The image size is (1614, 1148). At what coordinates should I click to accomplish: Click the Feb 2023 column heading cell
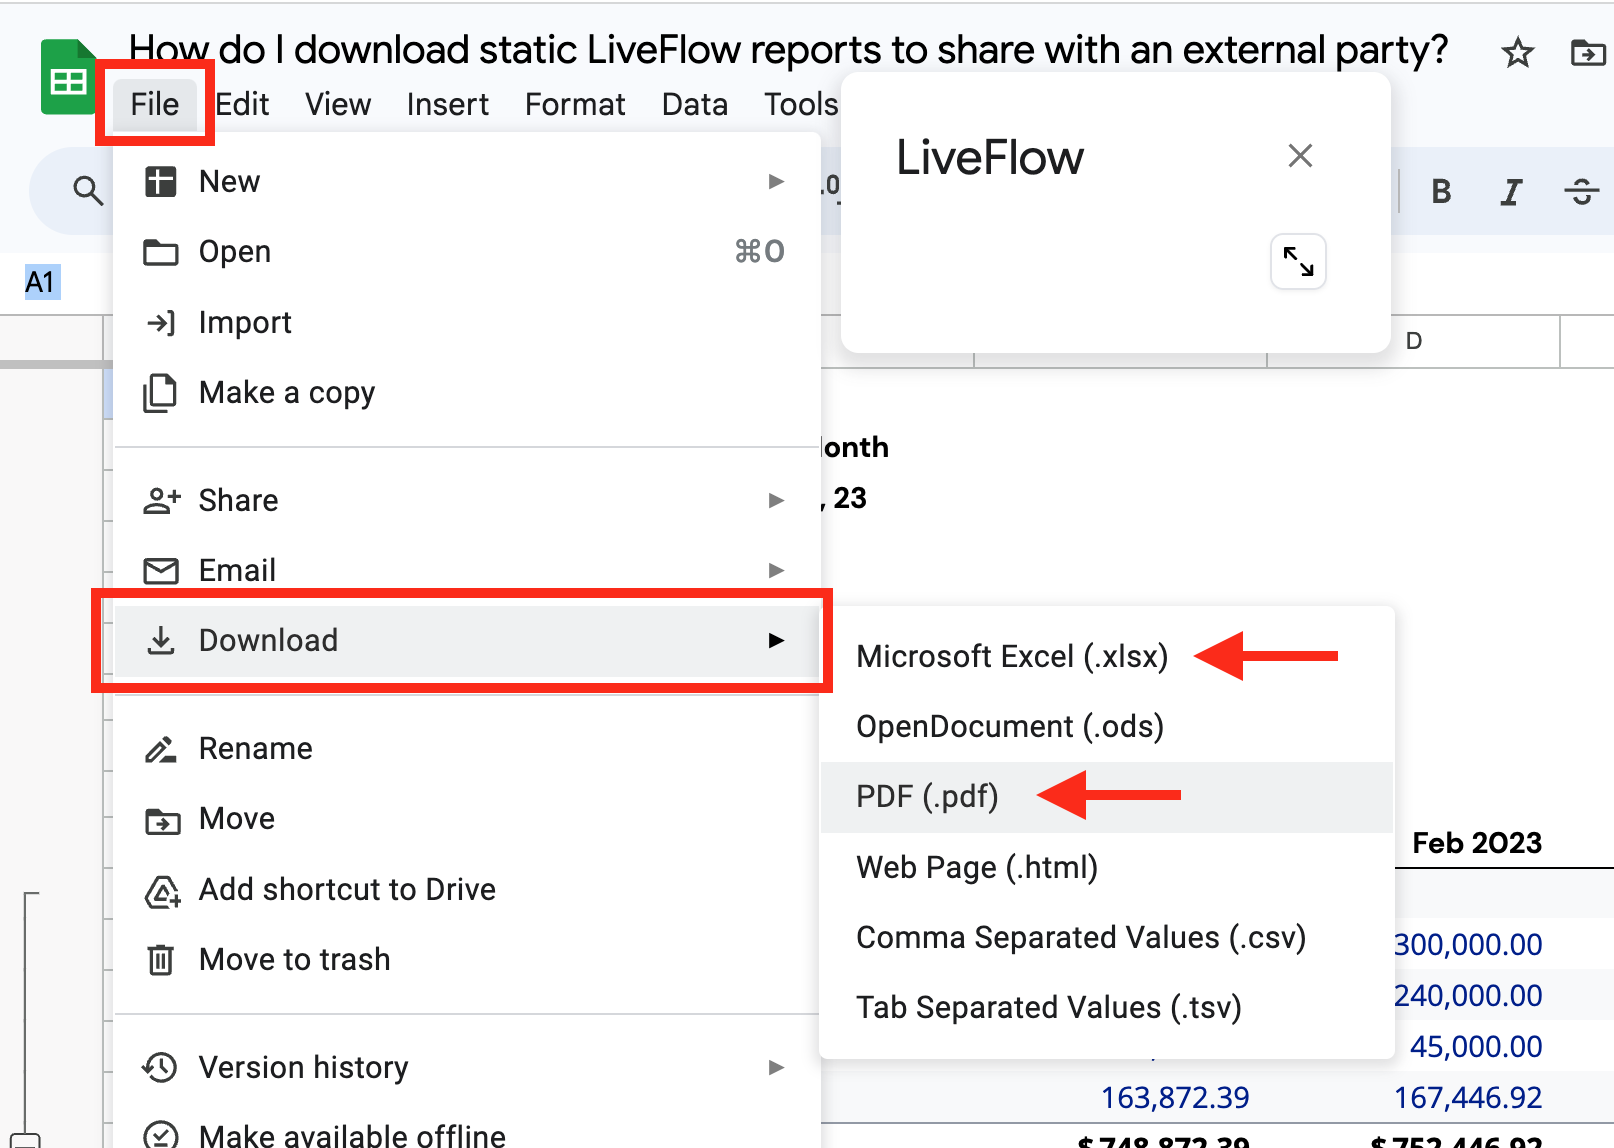[x=1476, y=843]
